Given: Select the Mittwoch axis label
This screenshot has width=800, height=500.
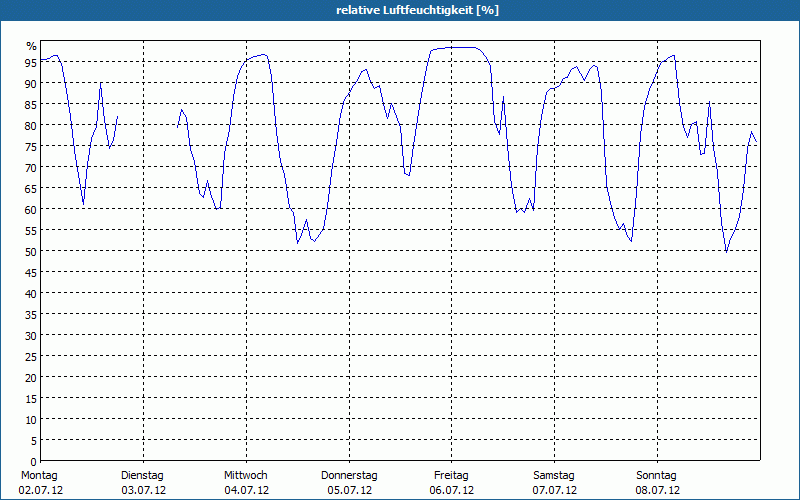Looking at the screenshot, I should point(246,476).
